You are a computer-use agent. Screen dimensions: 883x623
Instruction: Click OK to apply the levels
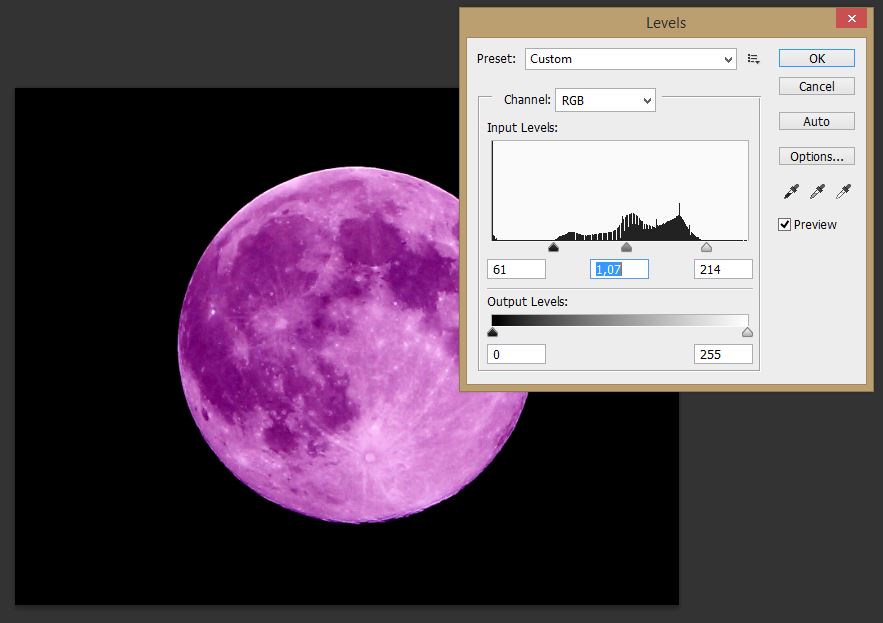pos(817,59)
